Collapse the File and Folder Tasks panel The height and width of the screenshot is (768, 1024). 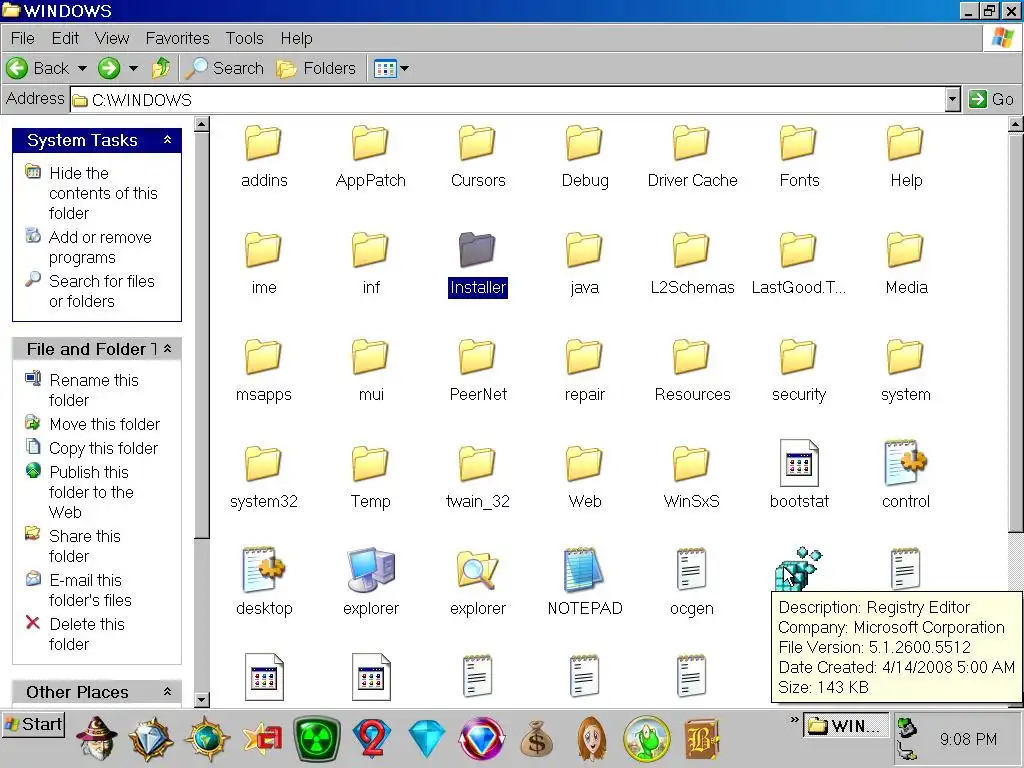coord(167,349)
